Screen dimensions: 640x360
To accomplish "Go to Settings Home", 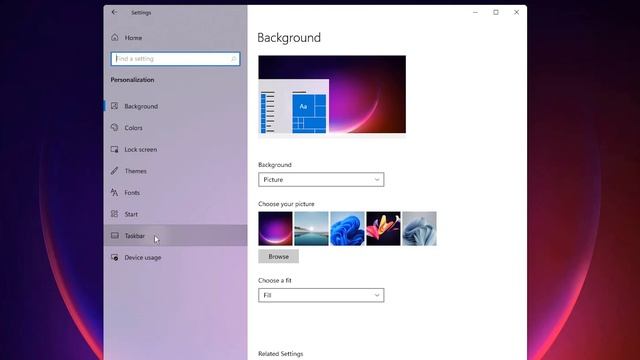I will click(x=176, y=38).
